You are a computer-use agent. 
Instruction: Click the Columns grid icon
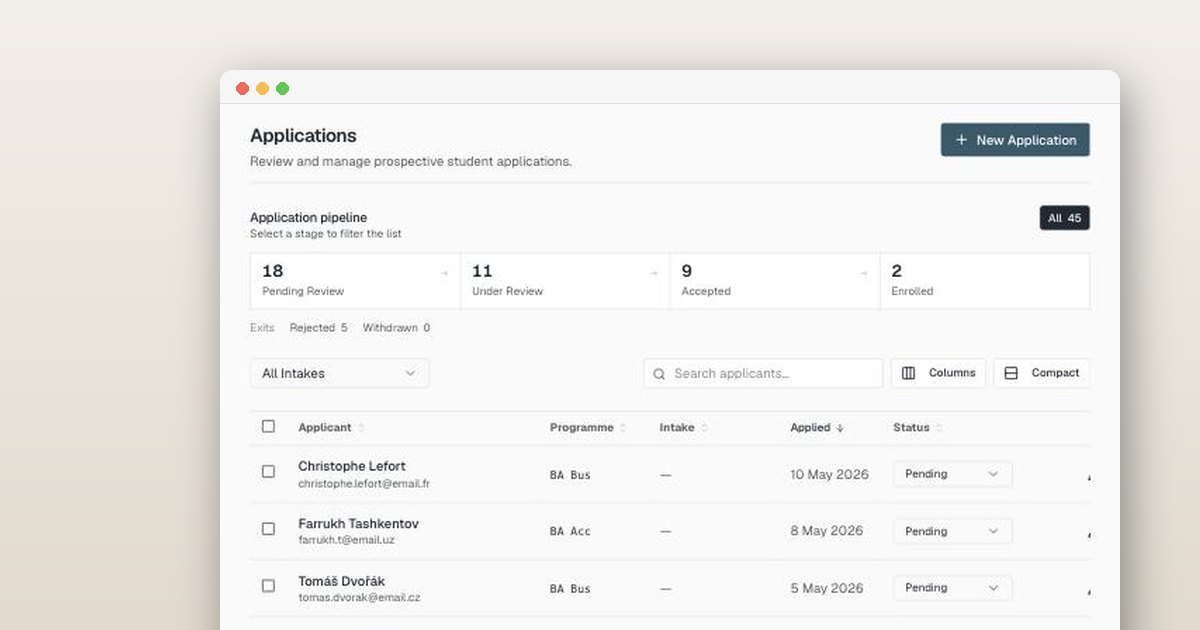click(908, 373)
